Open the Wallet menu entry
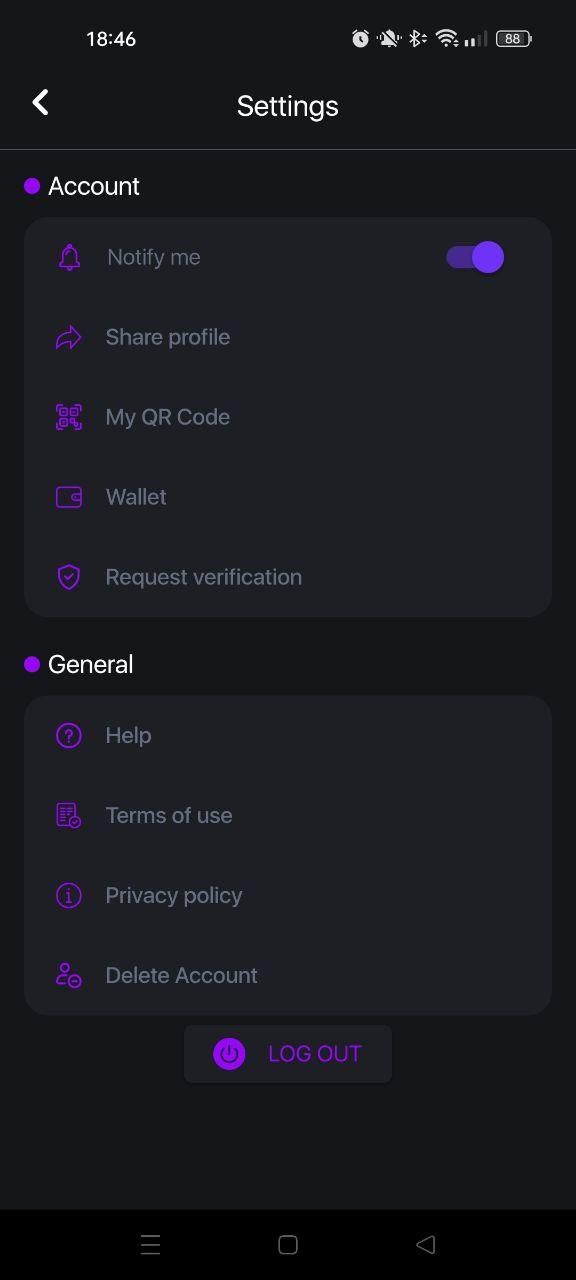The width and height of the screenshot is (576, 1280). click(288, 497)
